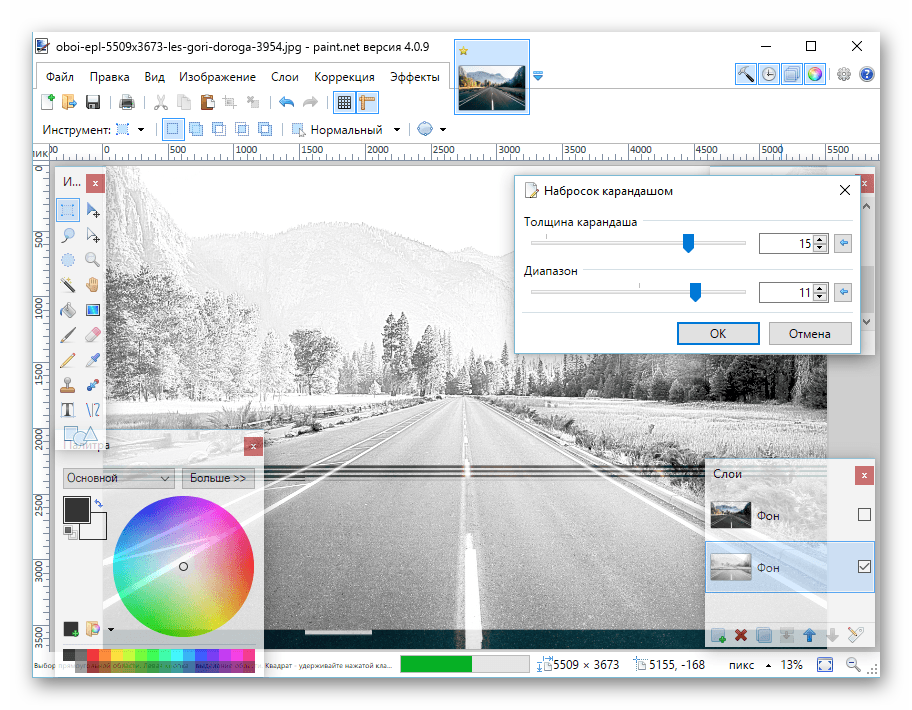Open the Основной color mode dropdown

click(118, 478)
